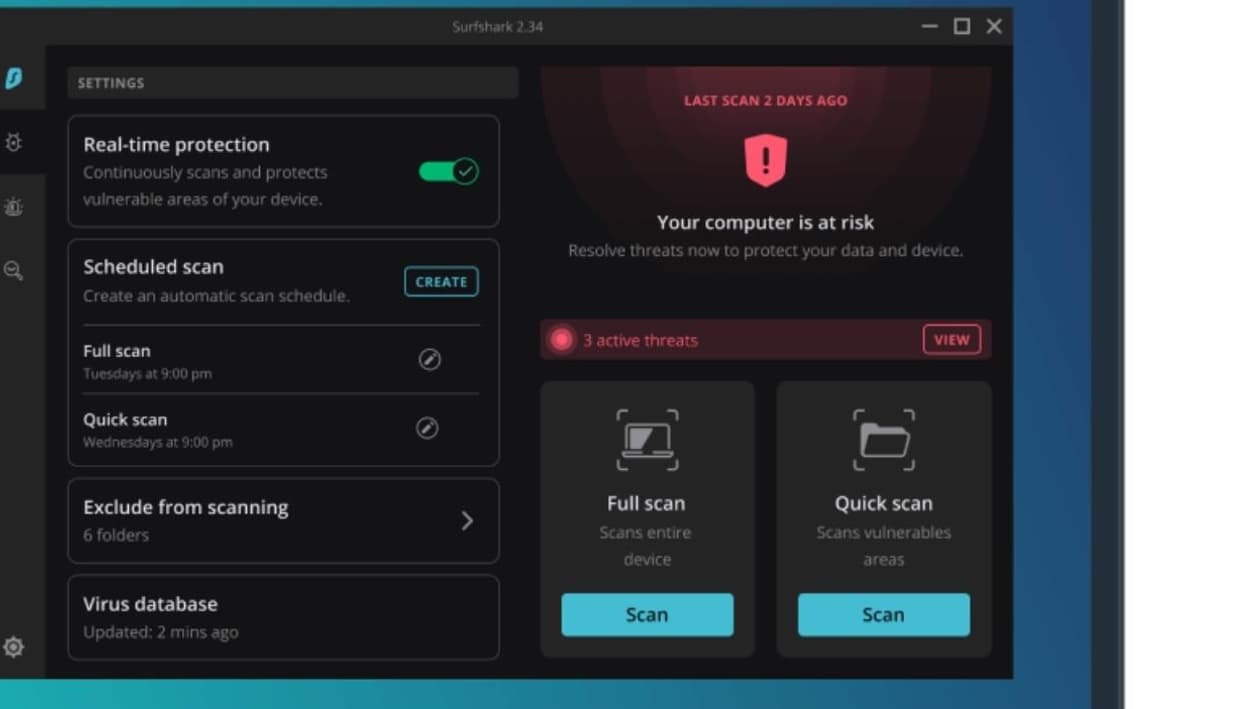The image size is (1260, 709).
Task: Click the '6 folders' text
Action: [x=116, y=535]
